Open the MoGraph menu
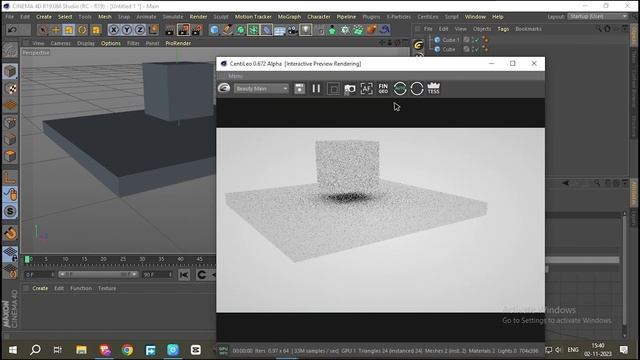640x360 pixels. click(x=289, y=17)
